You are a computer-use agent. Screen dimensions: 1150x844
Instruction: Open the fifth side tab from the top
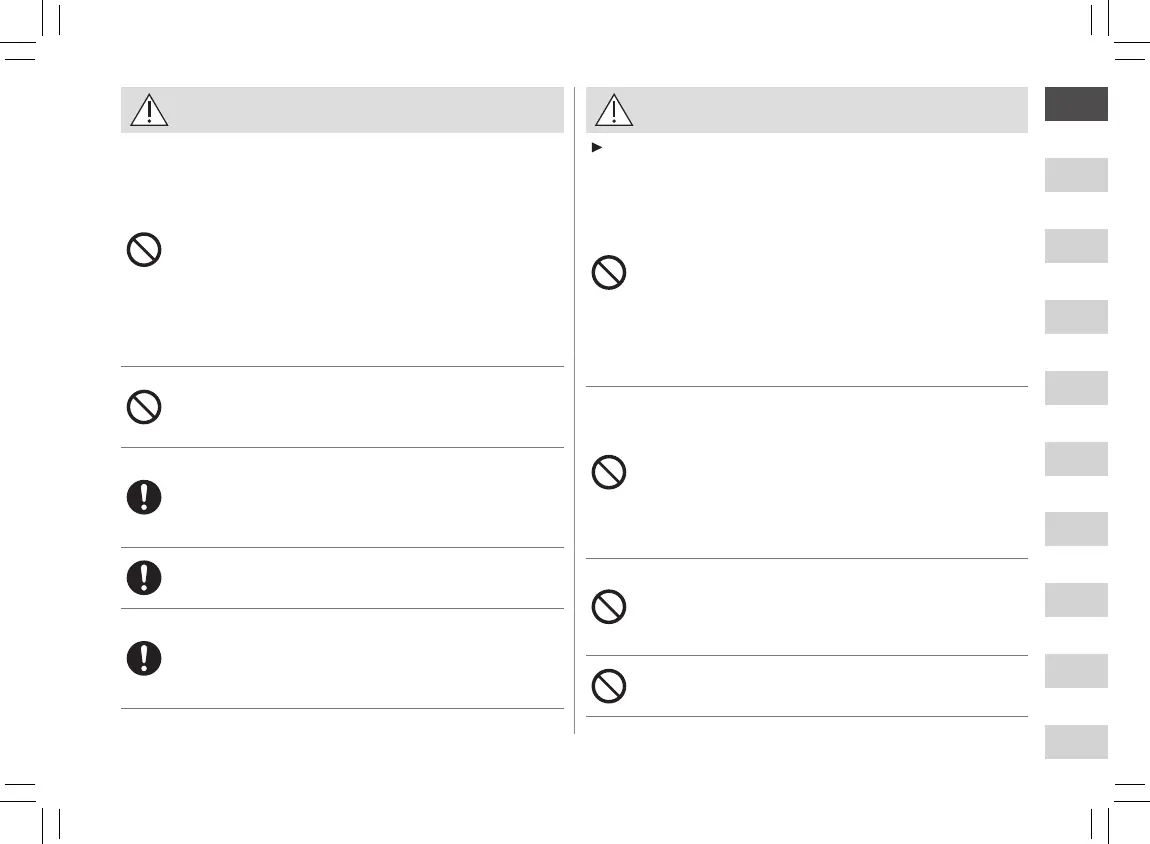coord(1077,387)
